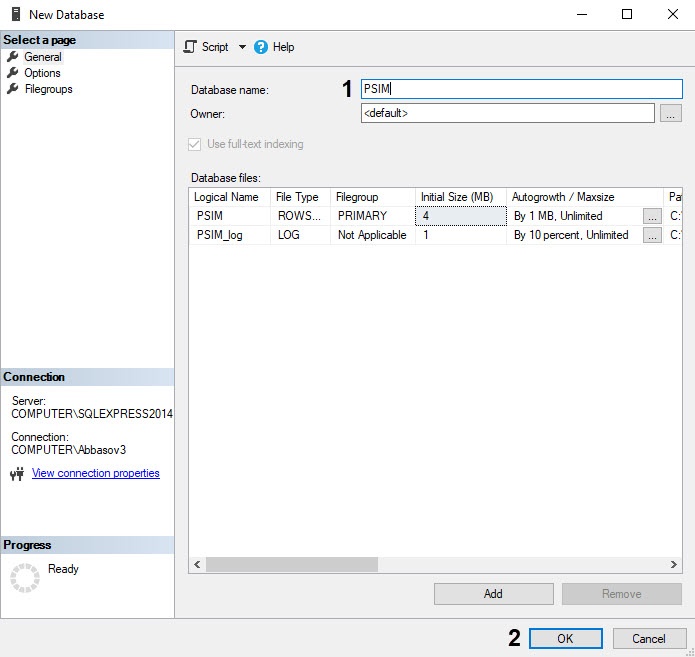
Task: Select the Options page
Action: coord(42,73)
